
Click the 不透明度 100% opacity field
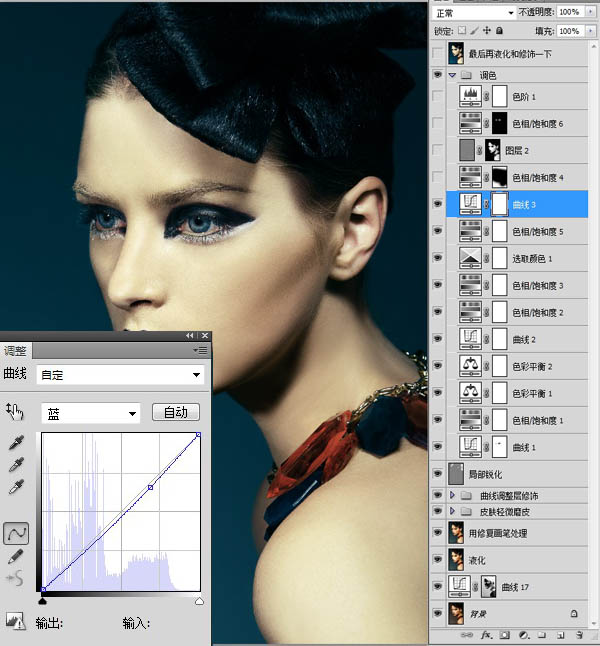click(x=571, y=12)
